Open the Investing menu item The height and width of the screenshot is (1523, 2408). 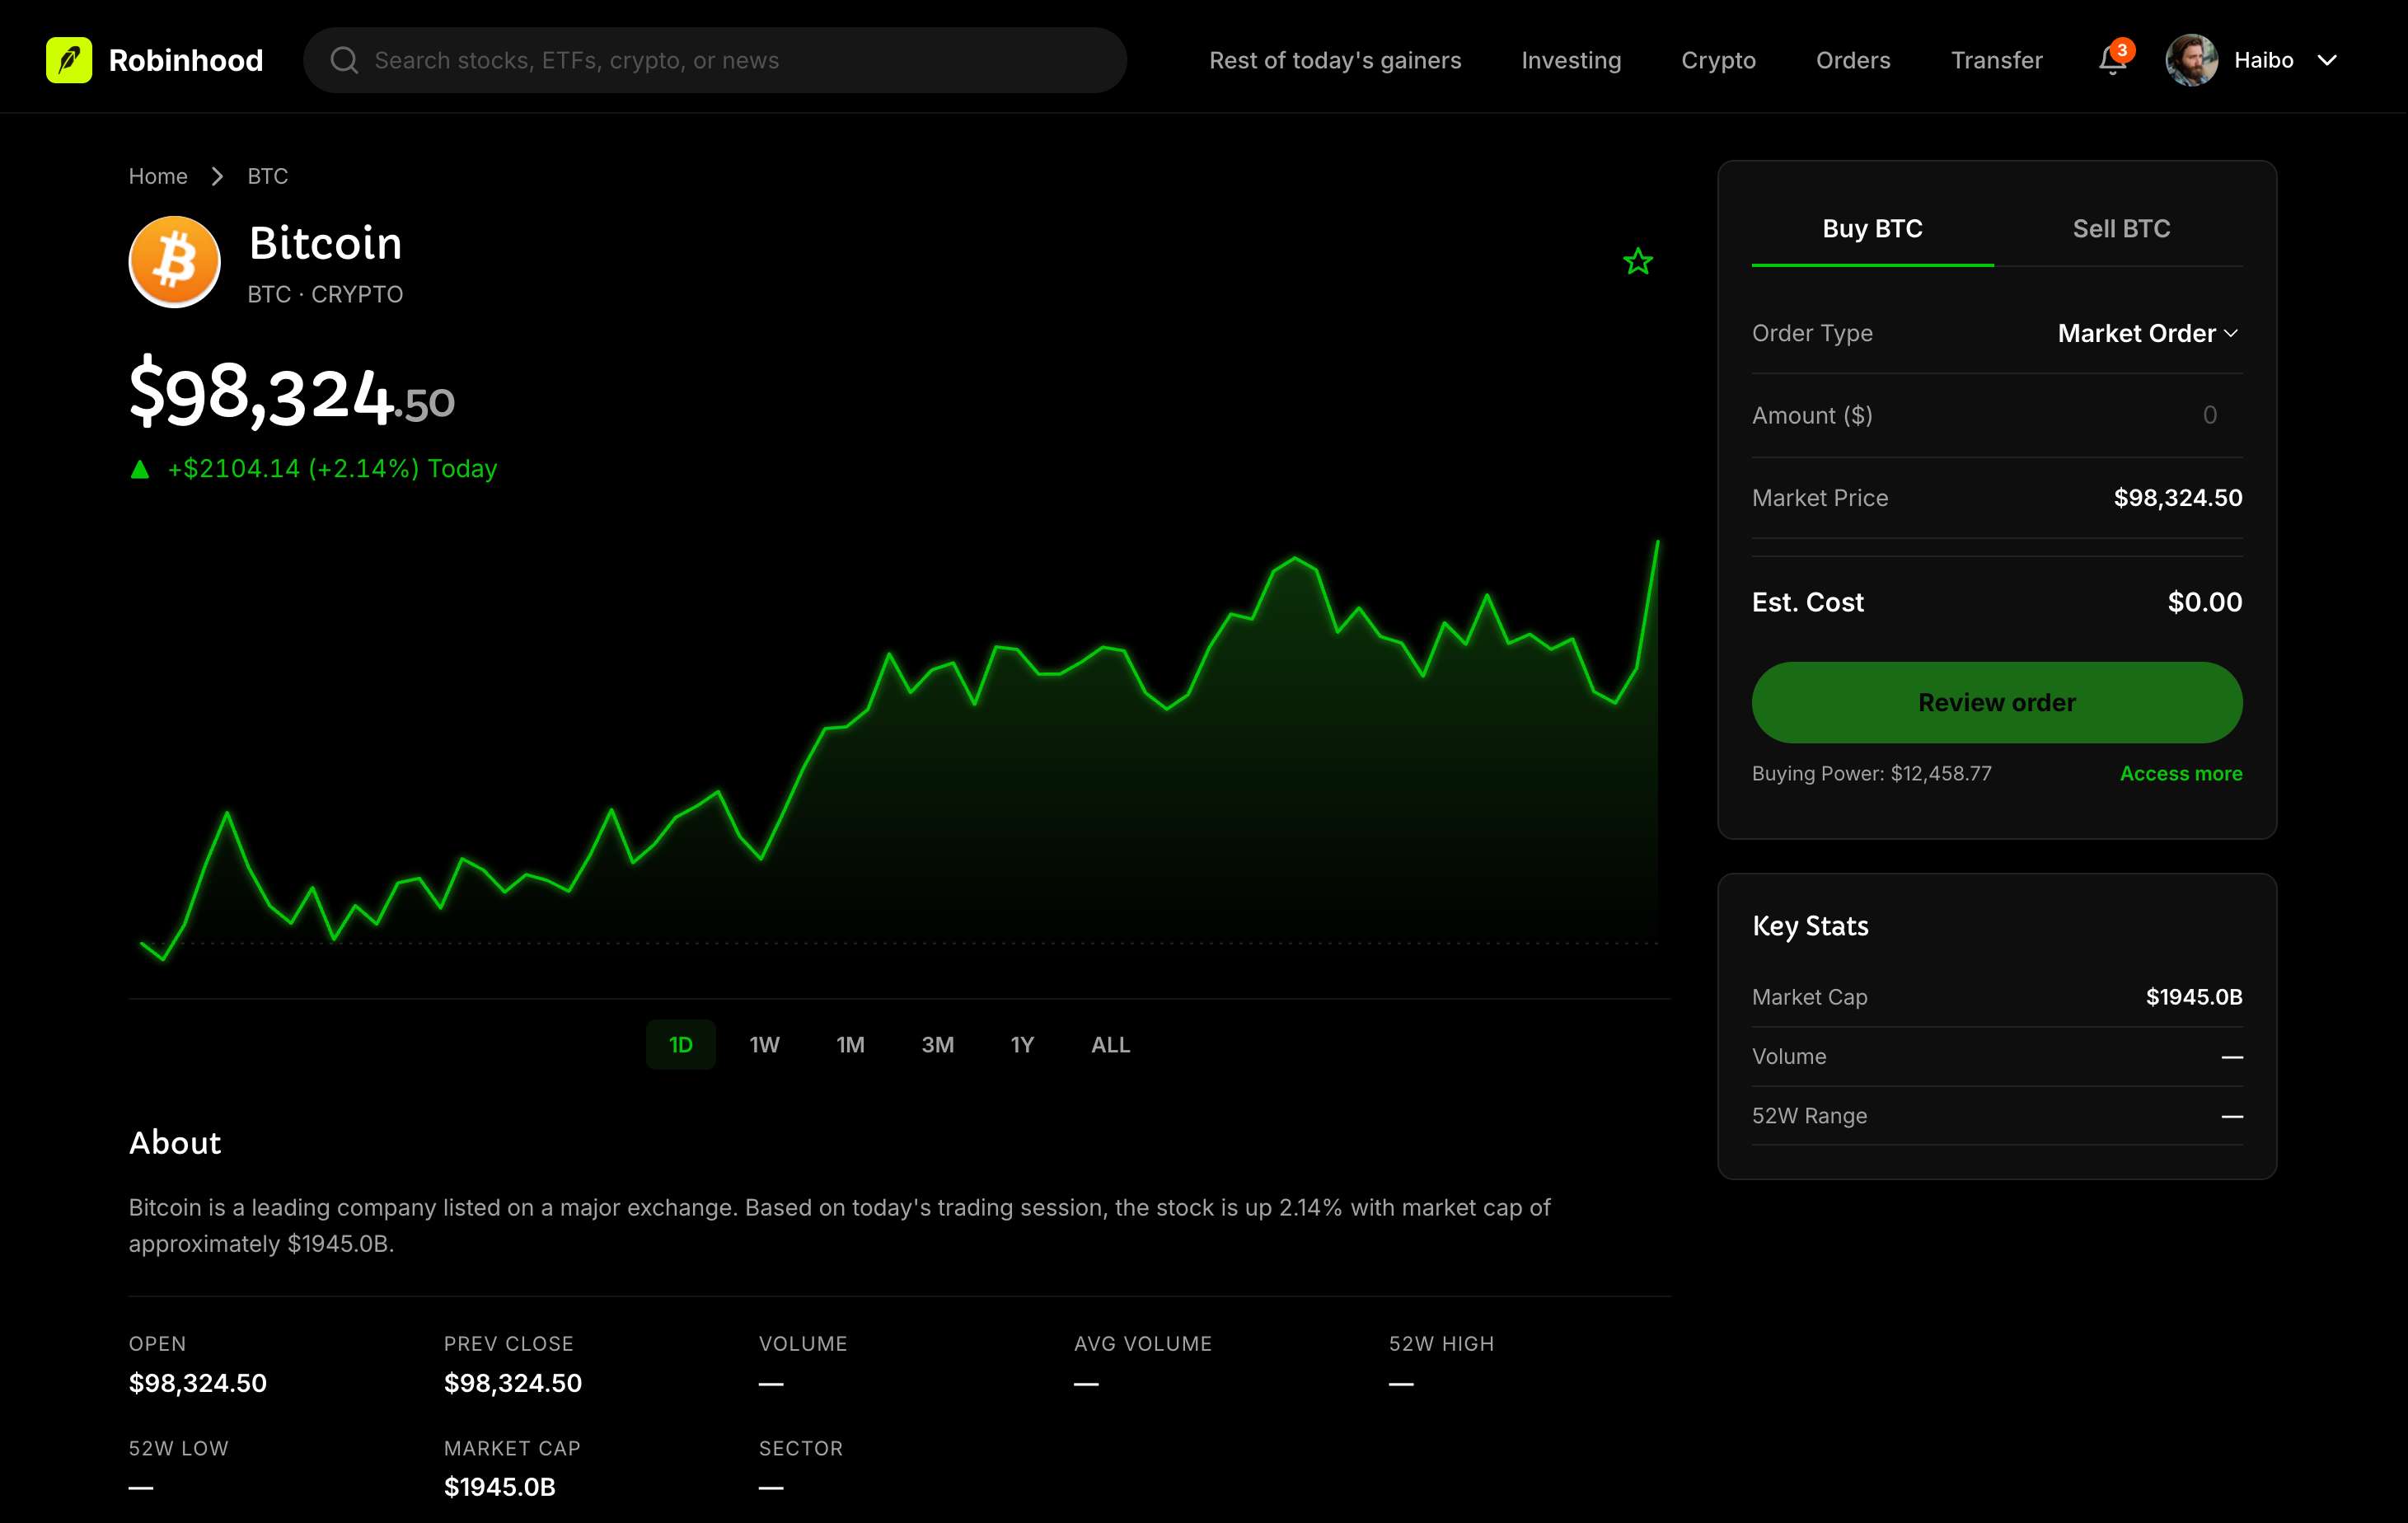[1571, 60]
